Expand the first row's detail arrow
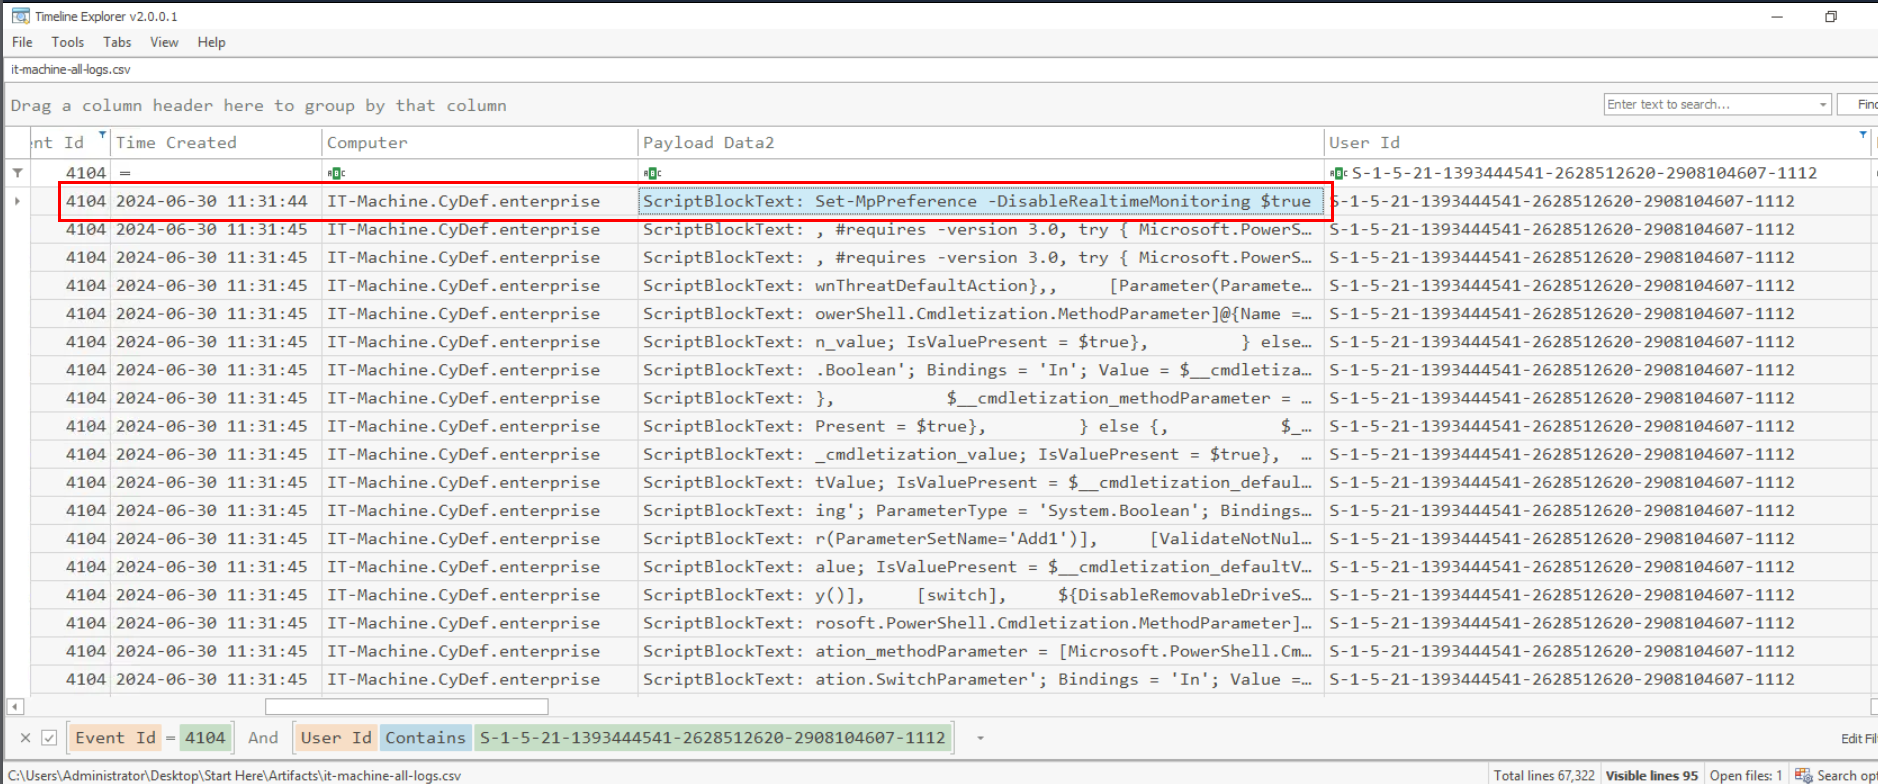 pyautogui.click(x=17, y=201)
